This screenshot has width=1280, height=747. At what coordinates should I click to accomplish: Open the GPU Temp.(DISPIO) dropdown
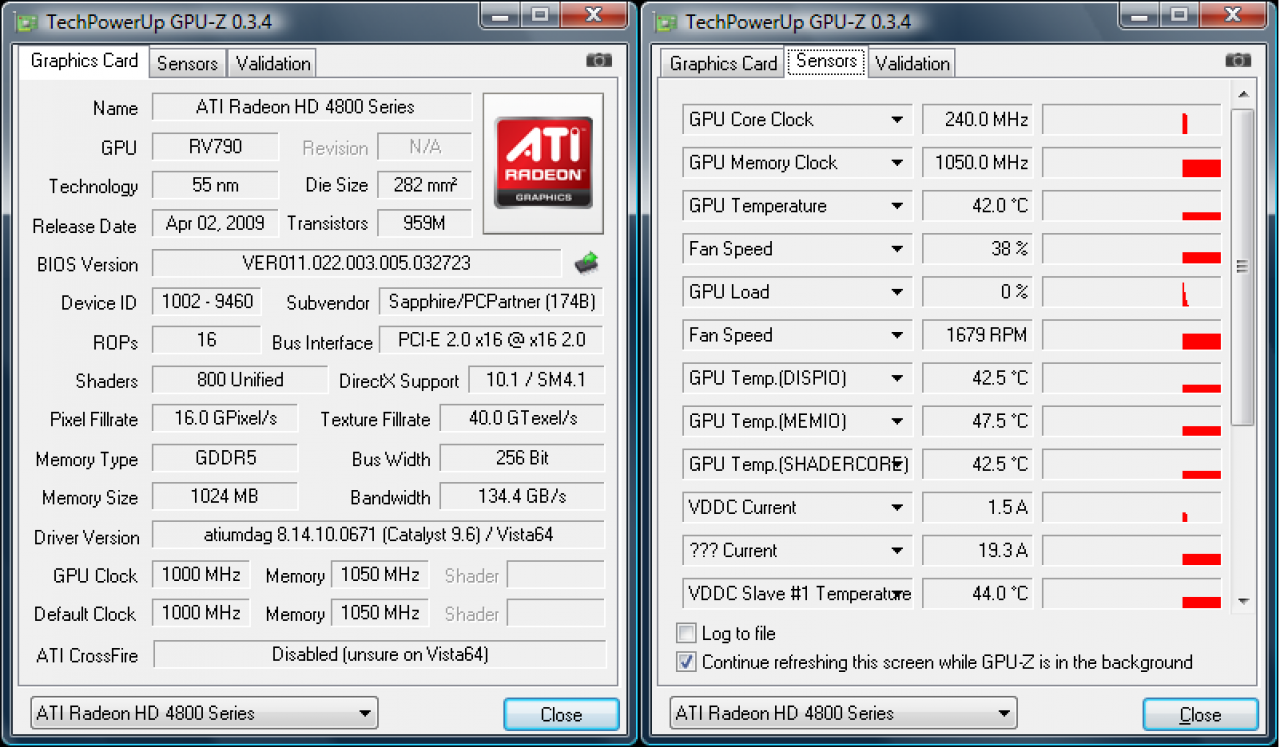897,378
